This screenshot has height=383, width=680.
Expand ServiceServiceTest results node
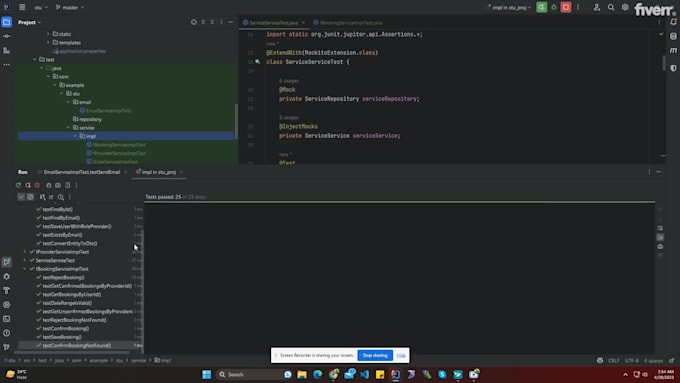25,260
